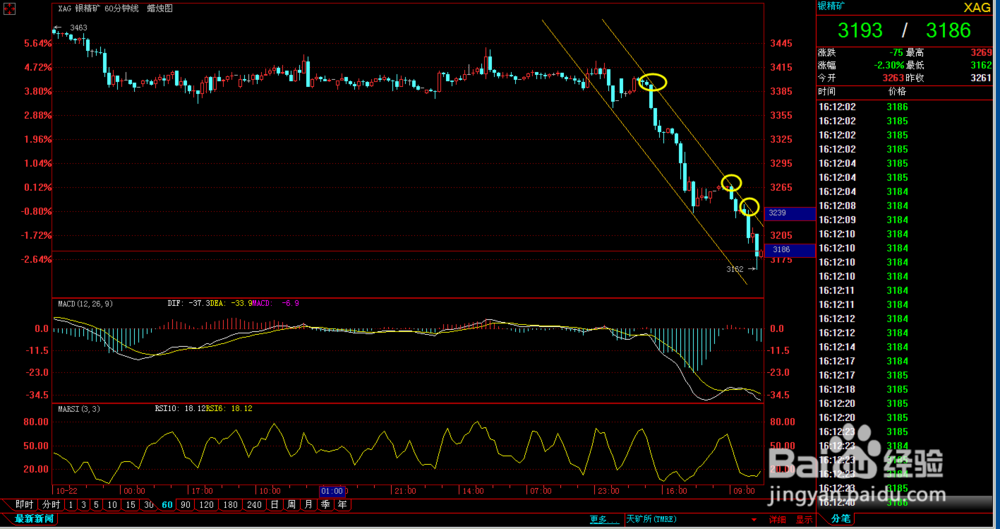This screenshot has width=1000, height=529.
Task: Select the 3-minute period tab
Action: (x=84, y=505)
